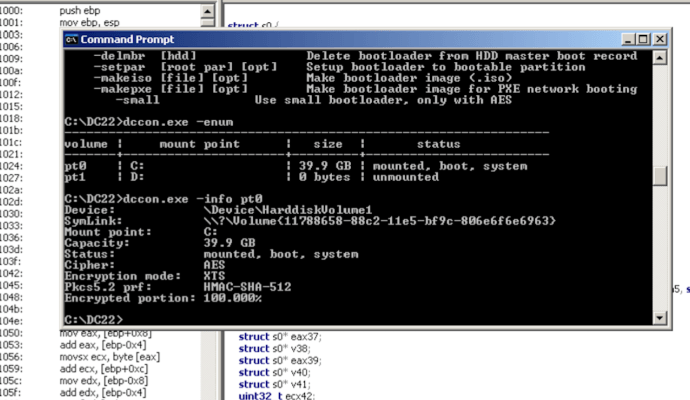The height and width of the screenshot is (400, 690).
Task: Click the -makepxe option line
Action: pyautogui.click(x=365, y=89)
